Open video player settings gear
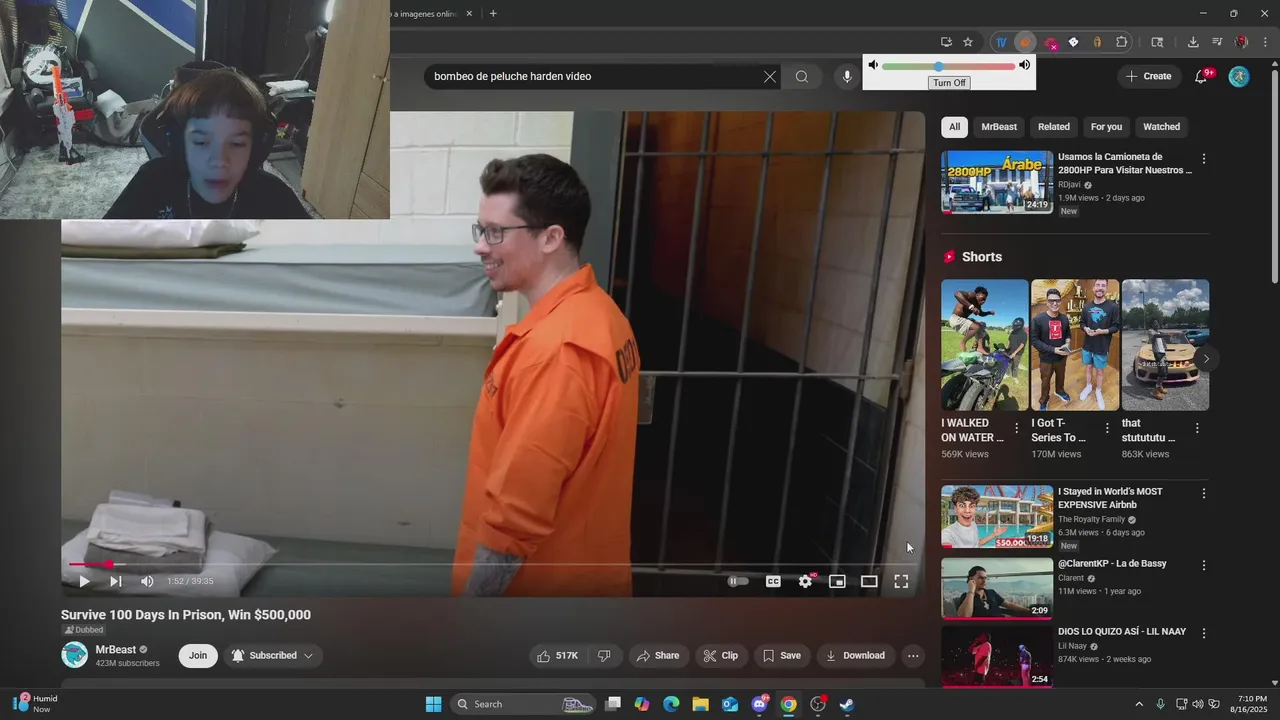This screenshot has width=1280, height=720. click(805, 581)
